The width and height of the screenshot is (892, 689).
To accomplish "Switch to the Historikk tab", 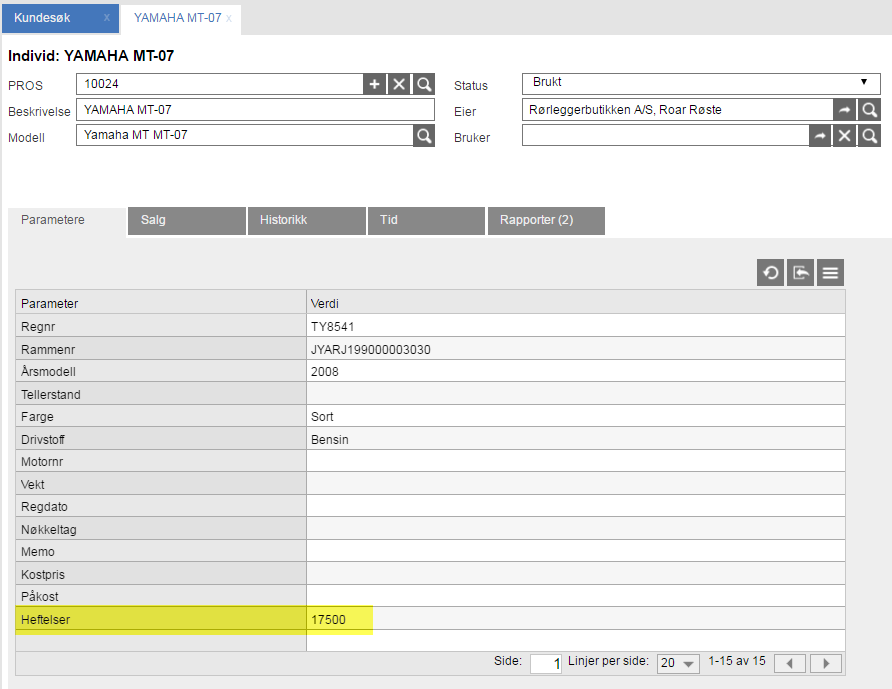I will click(307, 221).
